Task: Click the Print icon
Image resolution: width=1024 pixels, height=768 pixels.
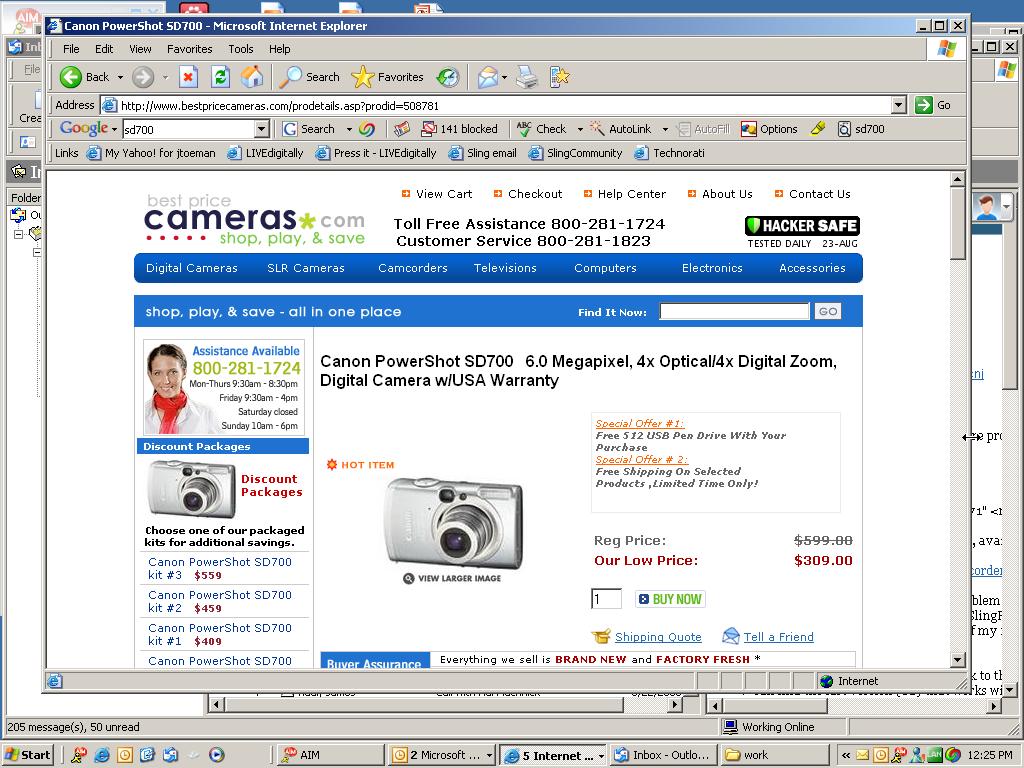Action: [x=527, y=77]
